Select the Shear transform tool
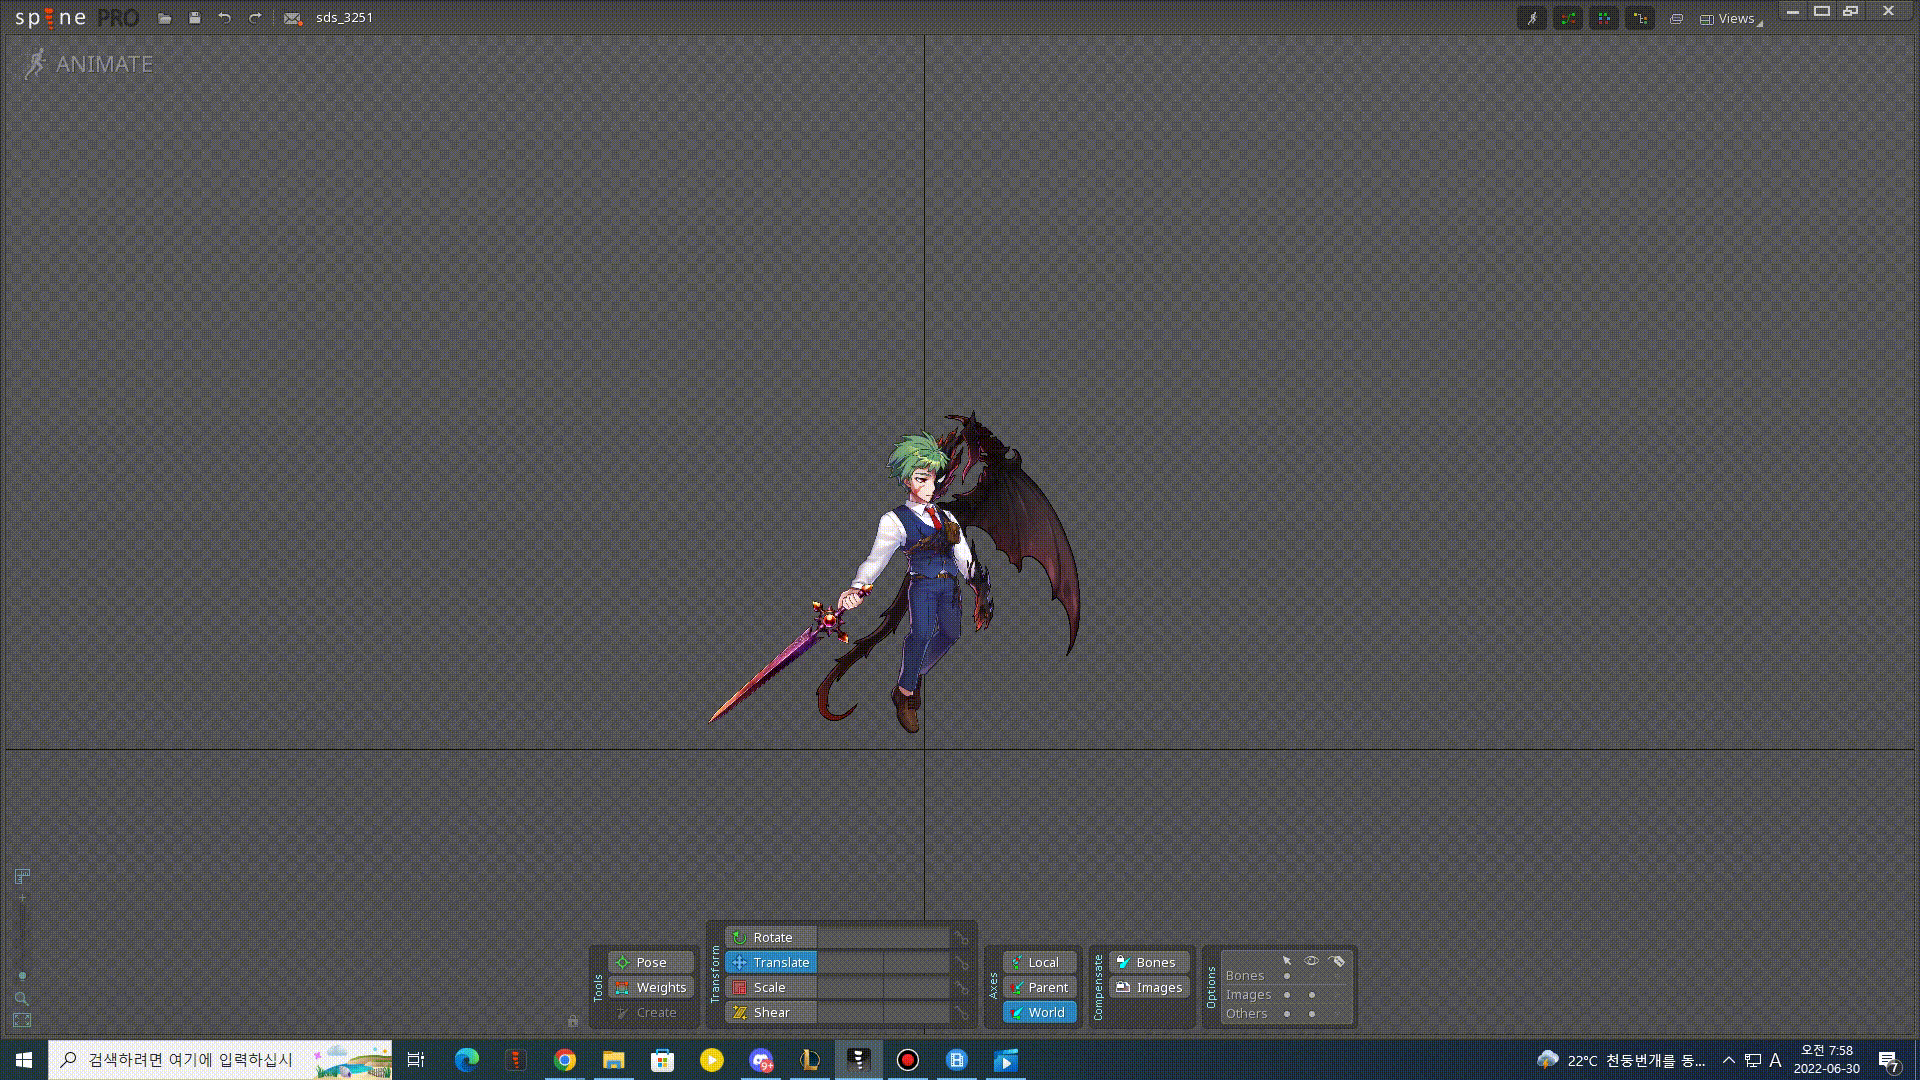The height and width of the screenshot is (1080, 1920). [771, 1012]
